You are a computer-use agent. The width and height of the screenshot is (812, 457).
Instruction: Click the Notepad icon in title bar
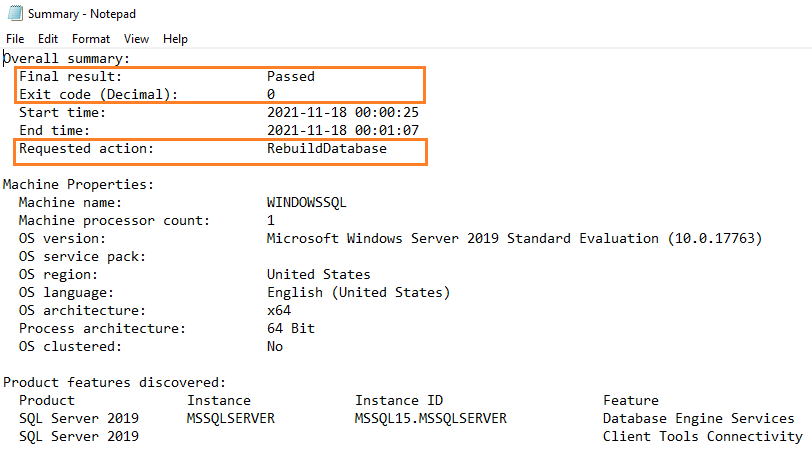pyautogui.click(x=13, y=14)
